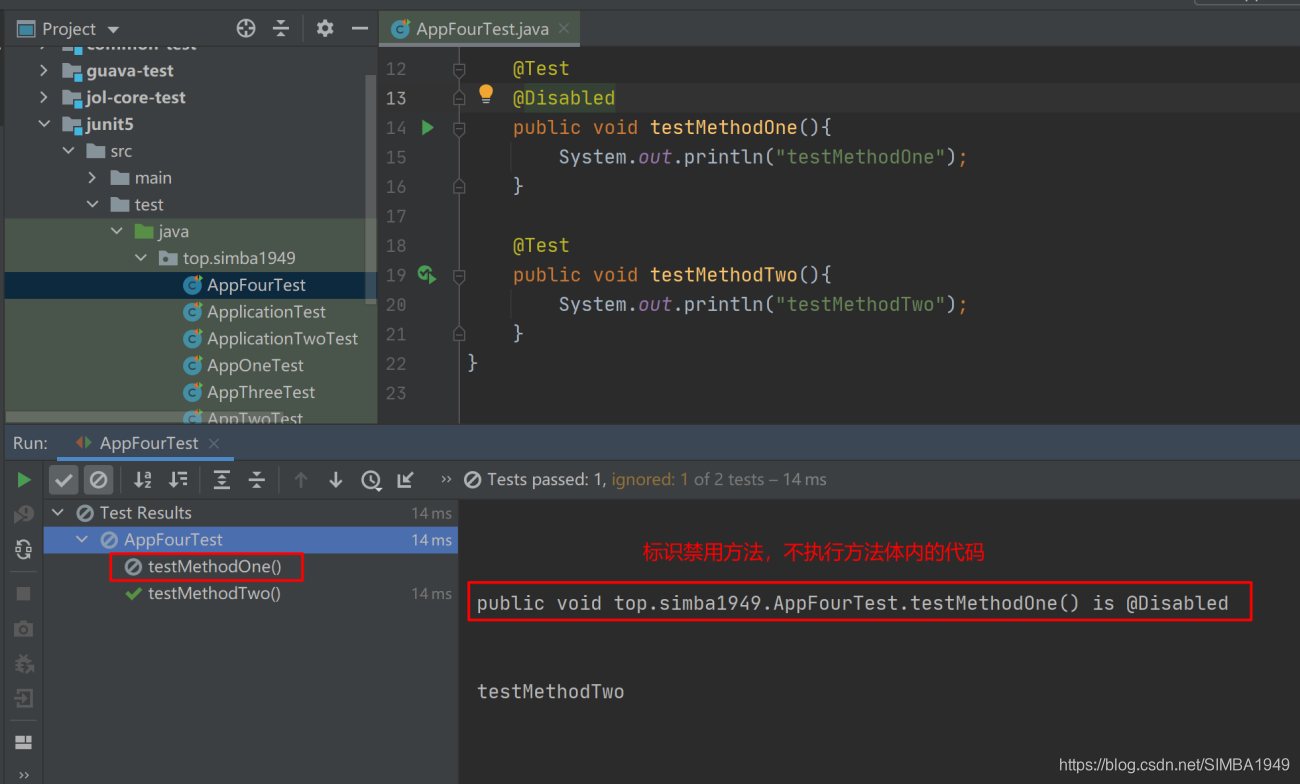The image size is (1300, 784).
Task: Select testMethodOne() result
Action: point(214,567)
